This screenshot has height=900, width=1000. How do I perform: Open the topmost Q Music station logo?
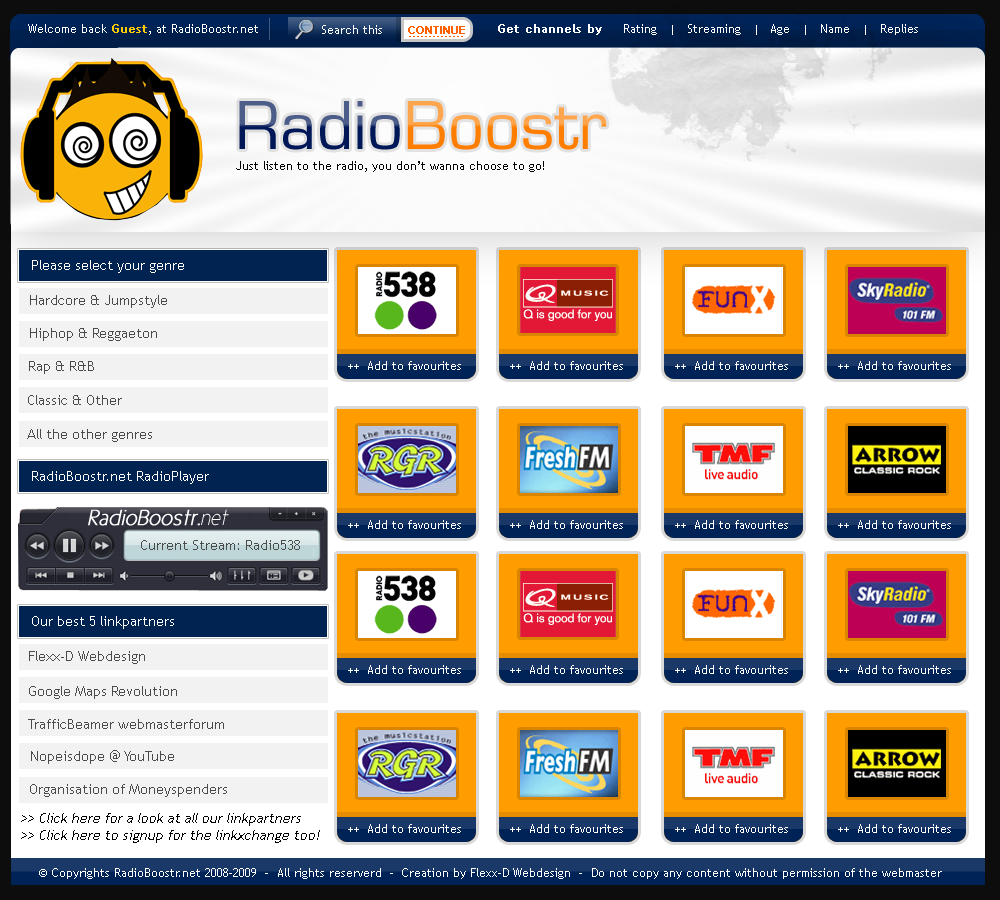pyautogui.click(x=568, y=300)
